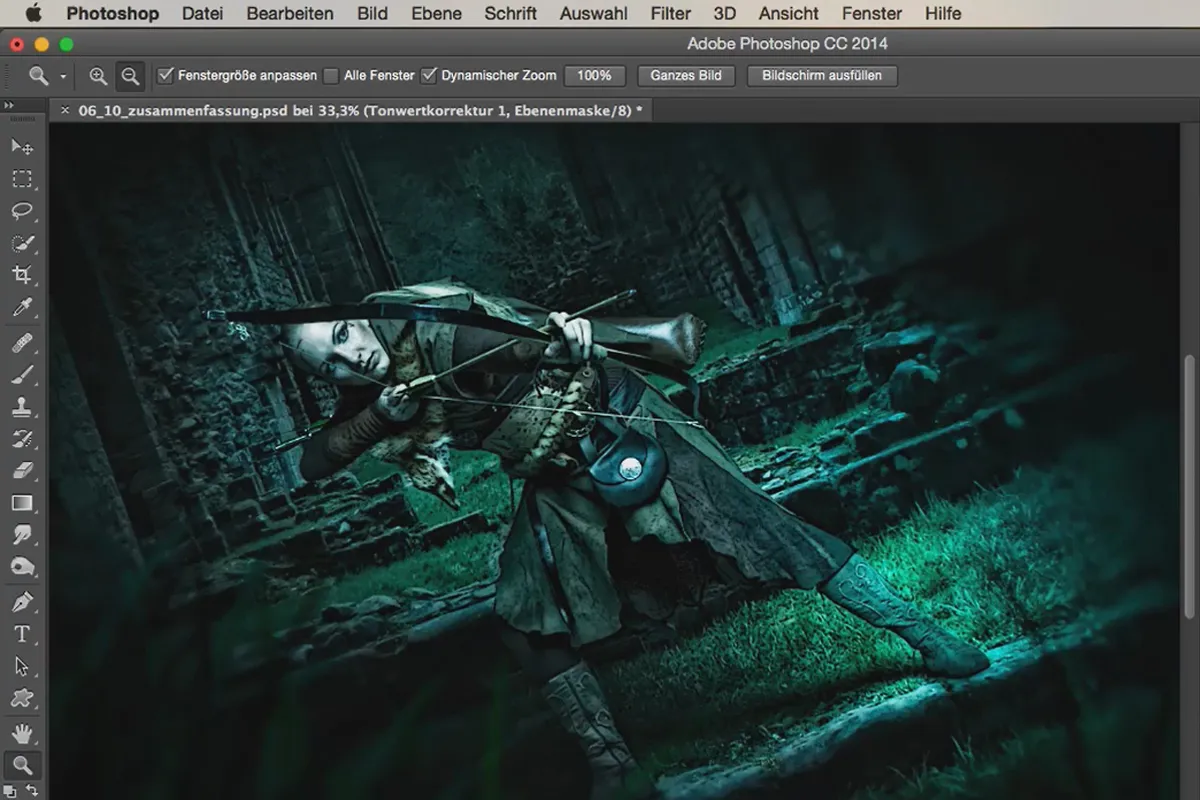Select the Pen tool
This screenshot has width=1200, height=800.
coord(22,602)
